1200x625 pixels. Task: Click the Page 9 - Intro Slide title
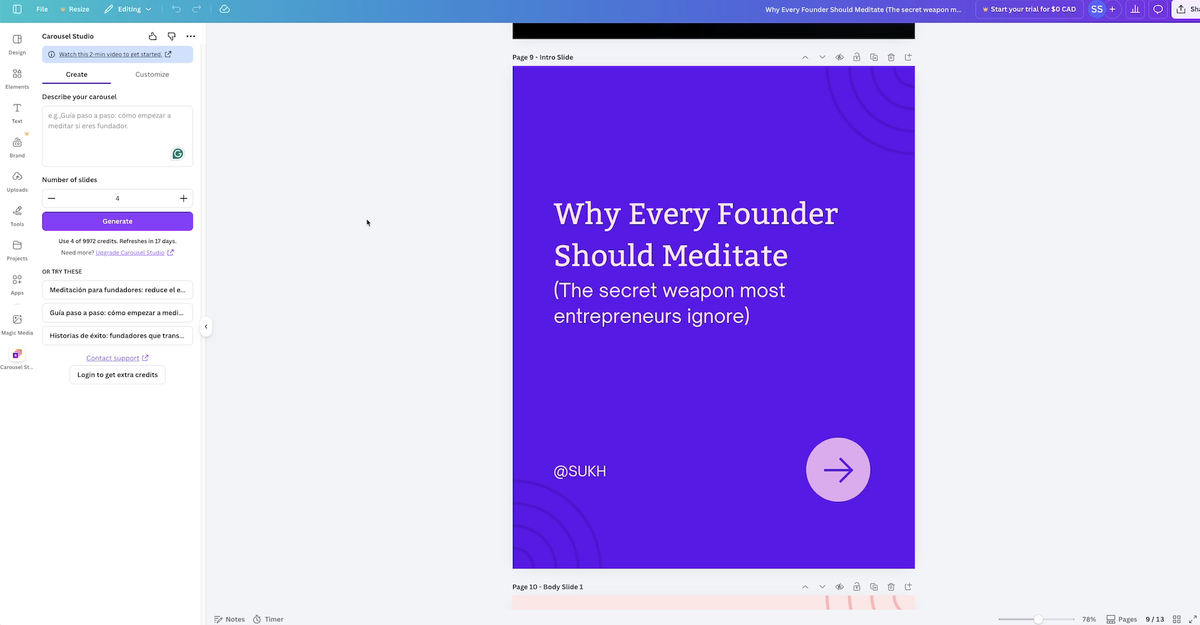tap(543, 57)
